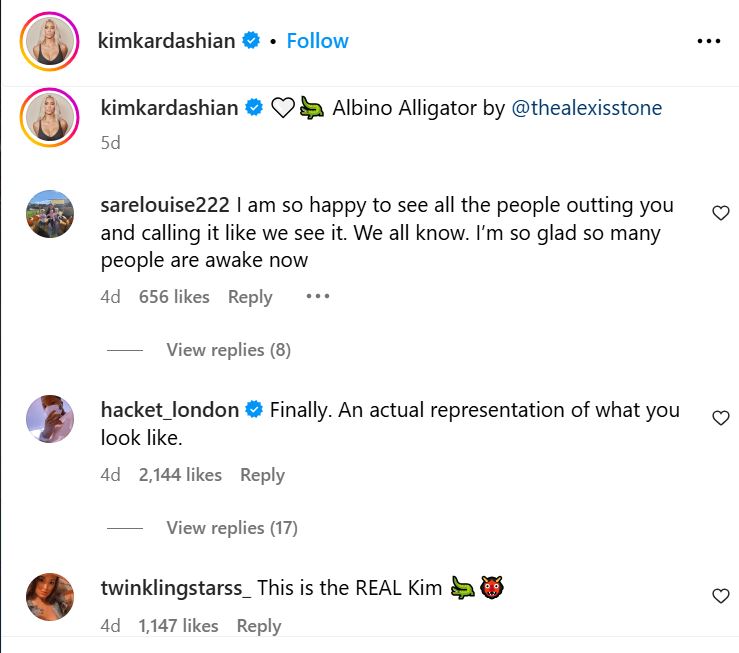Open the hacket_london username link

coord(170,410)
